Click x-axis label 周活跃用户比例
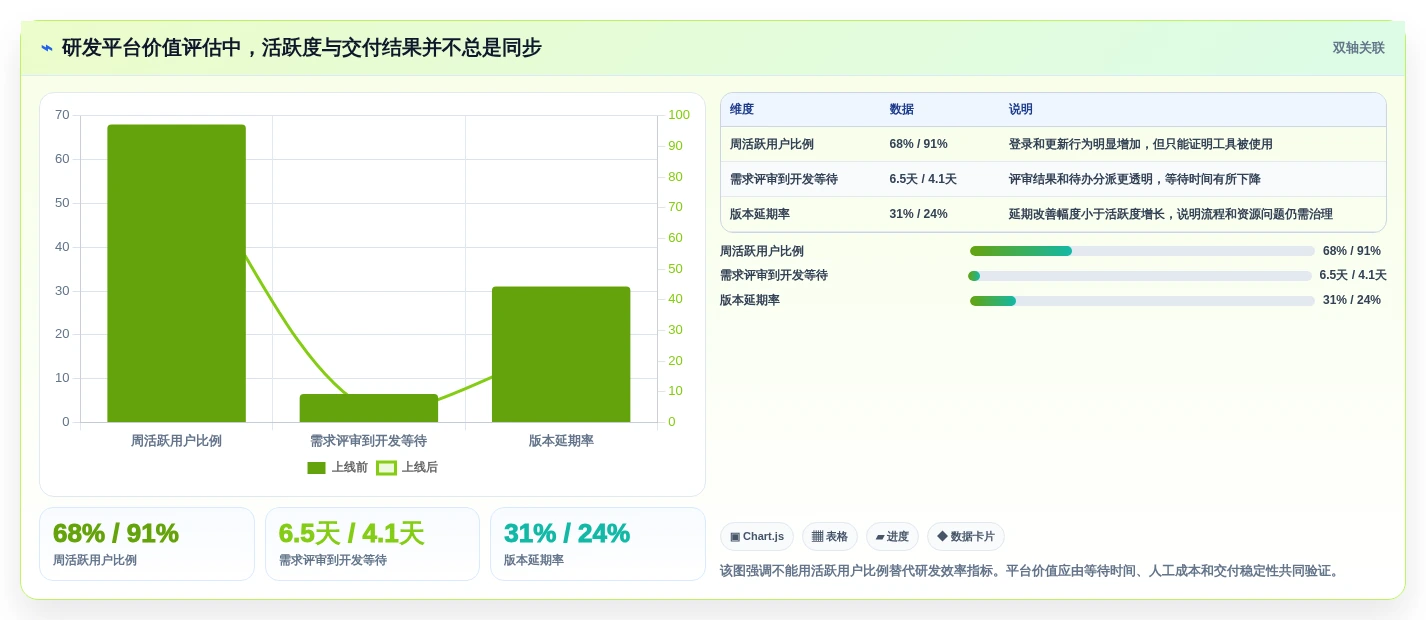The width and height of the screenshot is (1426, 620). 177,441
